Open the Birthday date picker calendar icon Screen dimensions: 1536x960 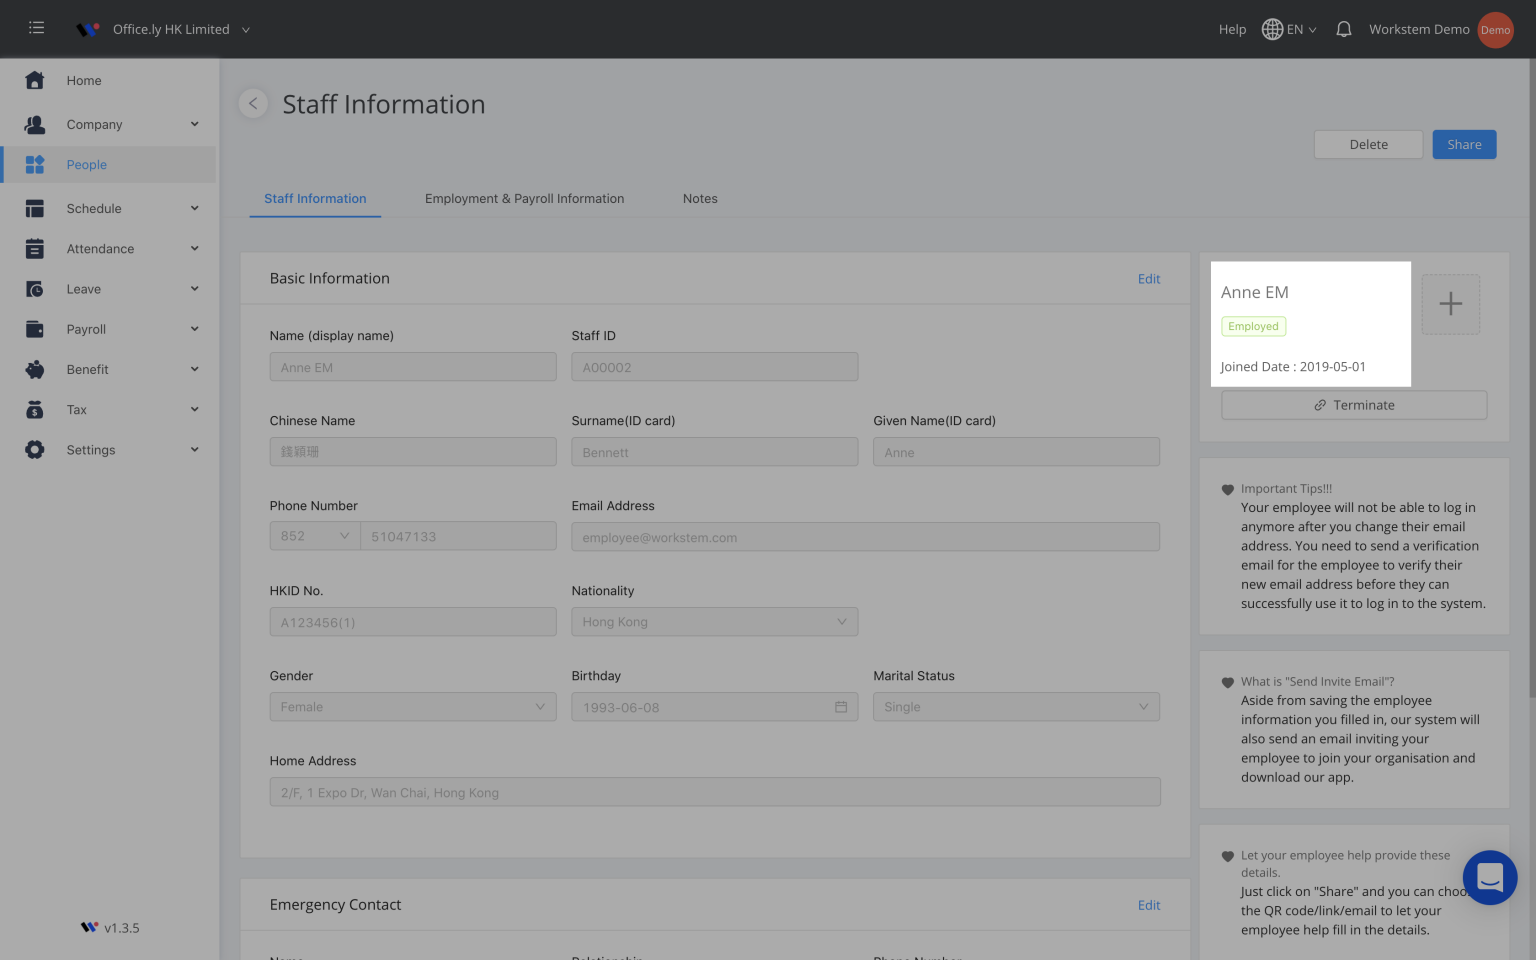coord(841,706)
